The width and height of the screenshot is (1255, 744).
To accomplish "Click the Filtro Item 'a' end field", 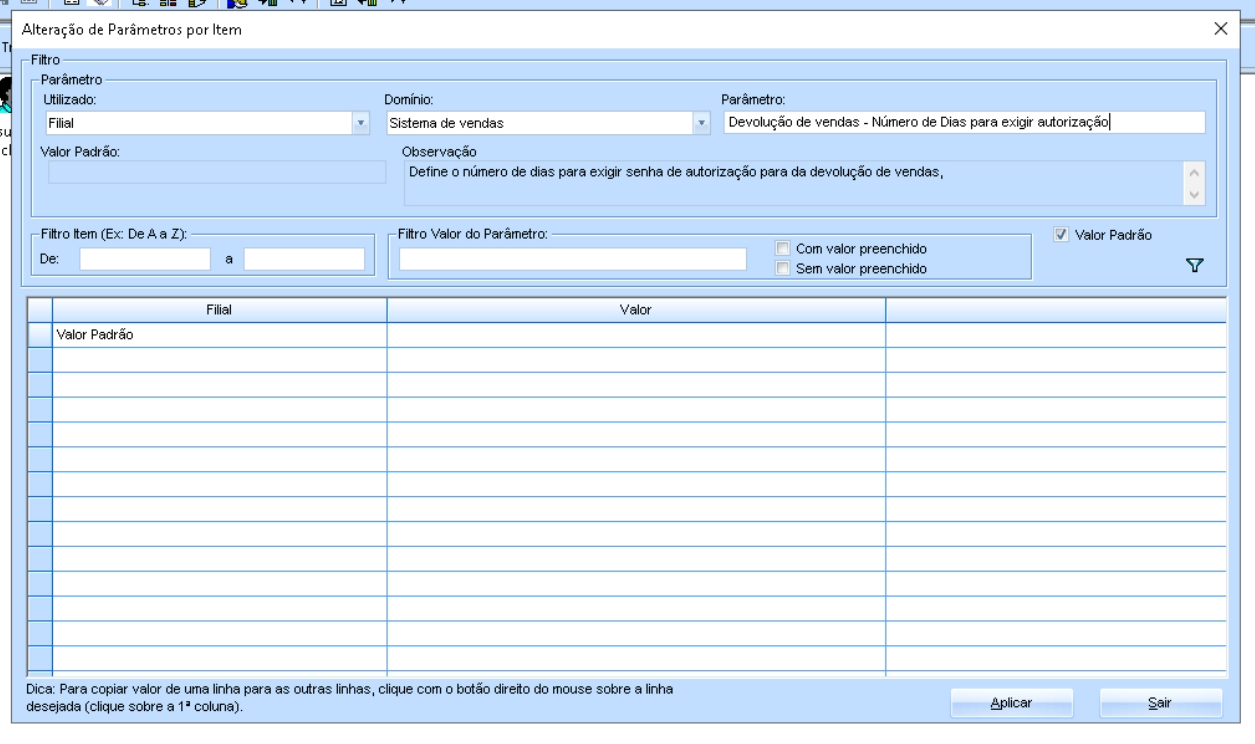I will (x=304, y=259).
